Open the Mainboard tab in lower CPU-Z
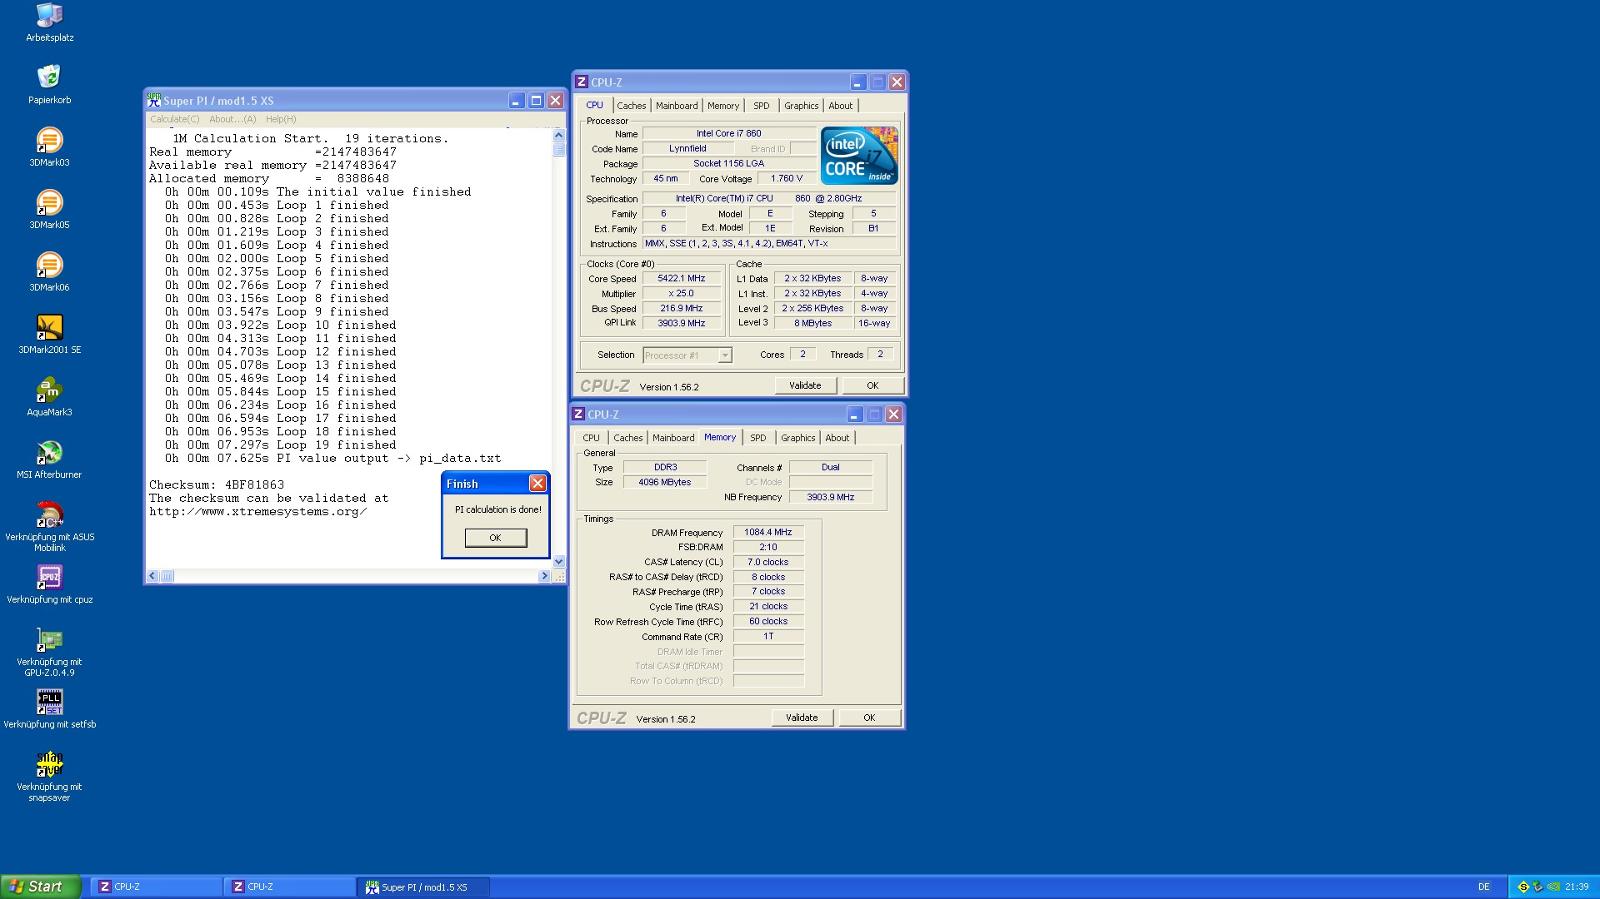This screenshot has width=1600, height=899. [673, 437]
